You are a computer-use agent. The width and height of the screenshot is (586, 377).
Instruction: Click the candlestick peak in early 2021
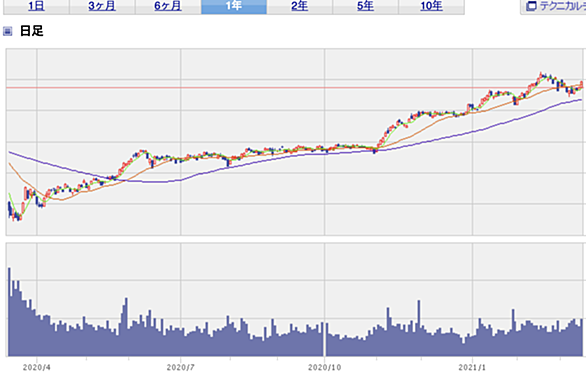(x=541, y=74)
